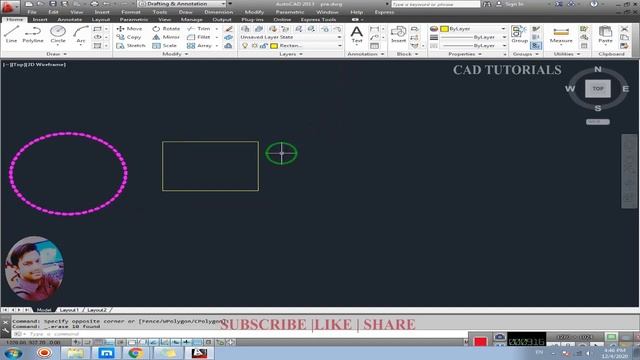
Task: Expand the Properties panel
Action: pos(465,54)
